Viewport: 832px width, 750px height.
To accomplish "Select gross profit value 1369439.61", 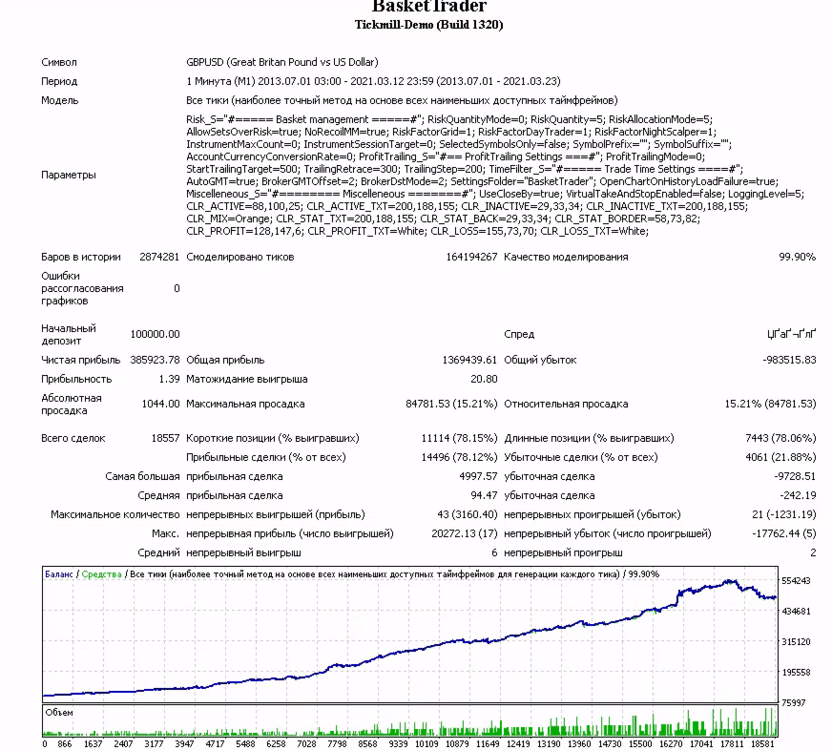I will (470, 360).
